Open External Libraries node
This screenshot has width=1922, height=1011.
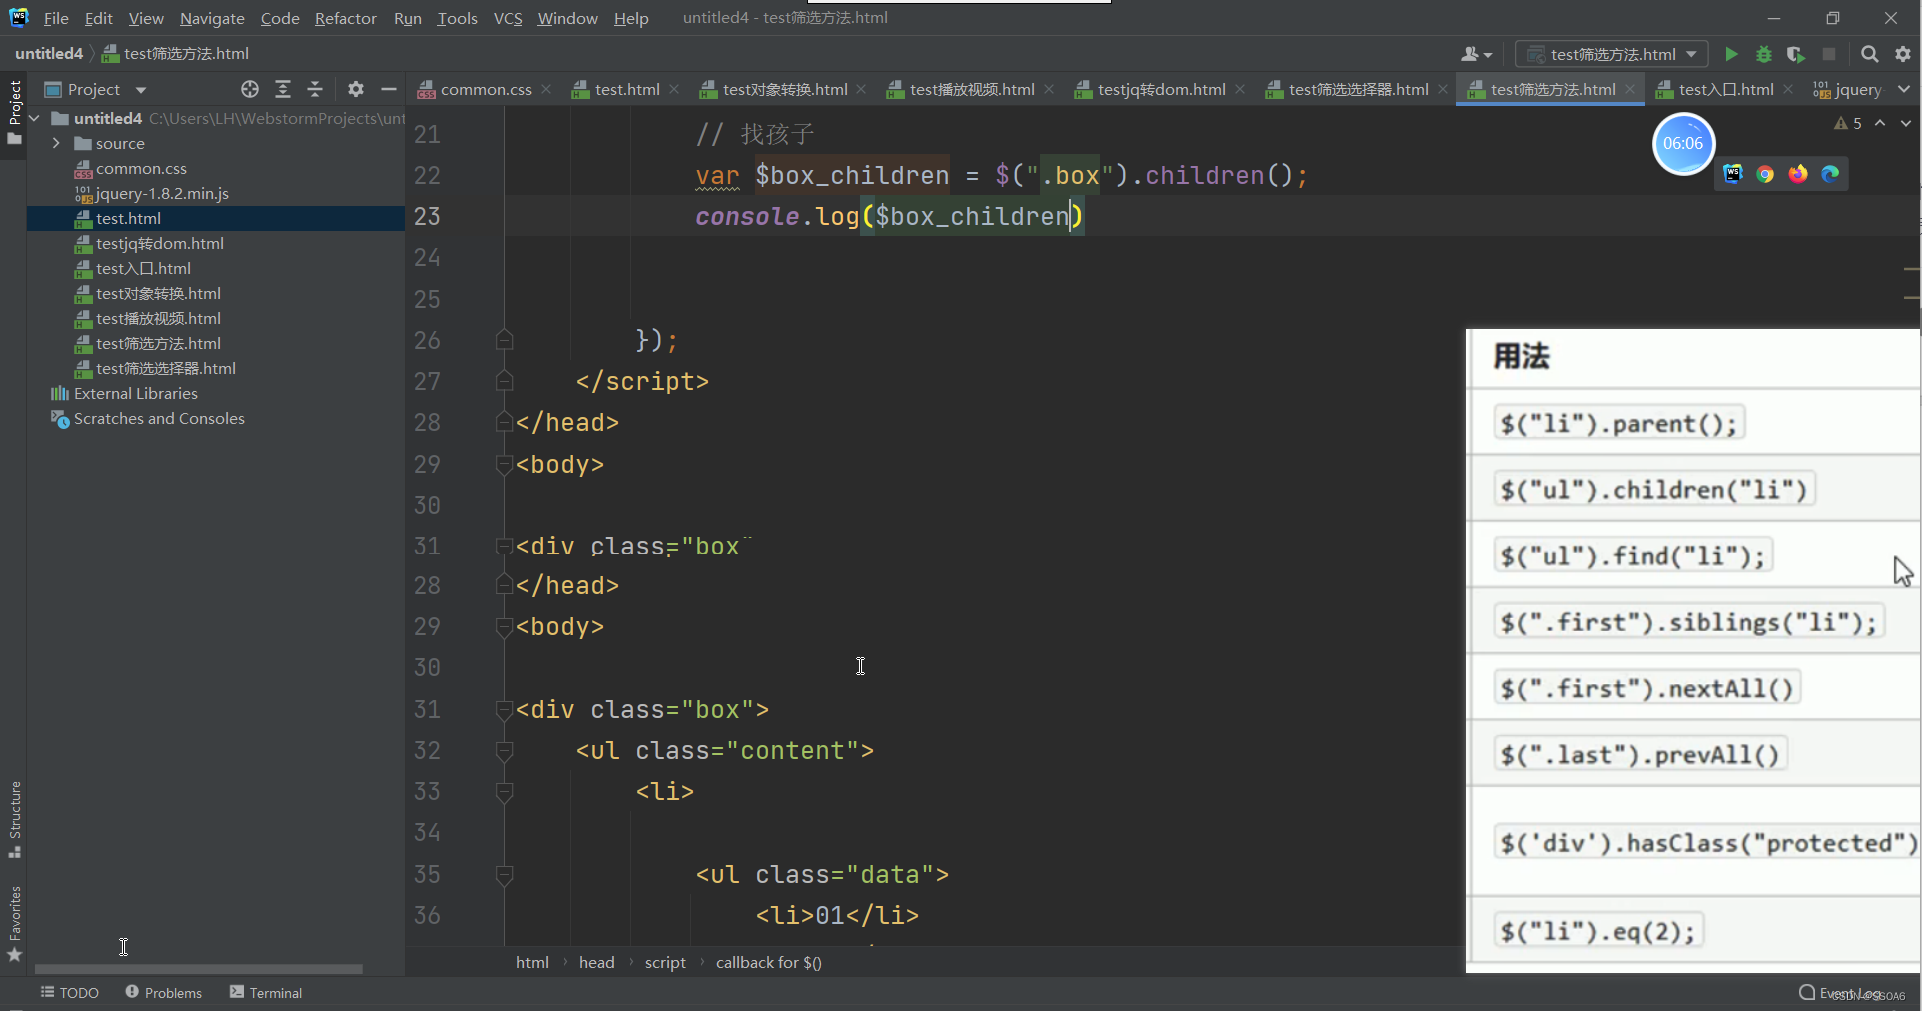tap(136, 393)
